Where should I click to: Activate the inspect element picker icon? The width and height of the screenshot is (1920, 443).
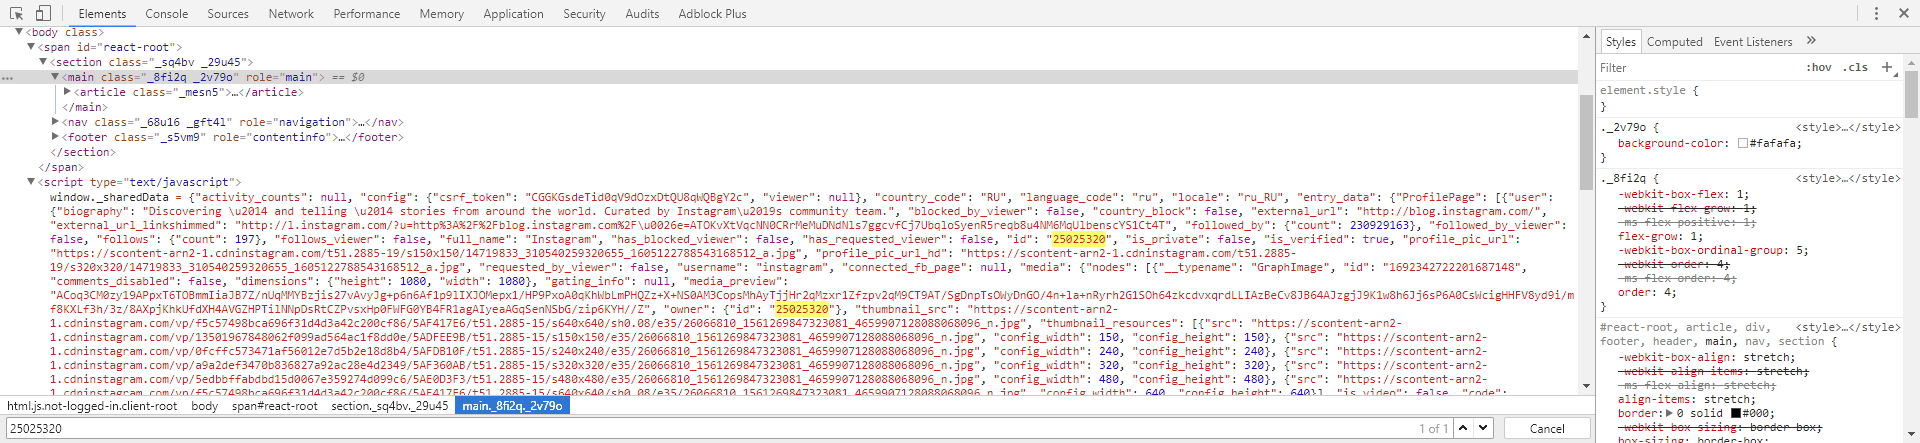pos(16,13)
